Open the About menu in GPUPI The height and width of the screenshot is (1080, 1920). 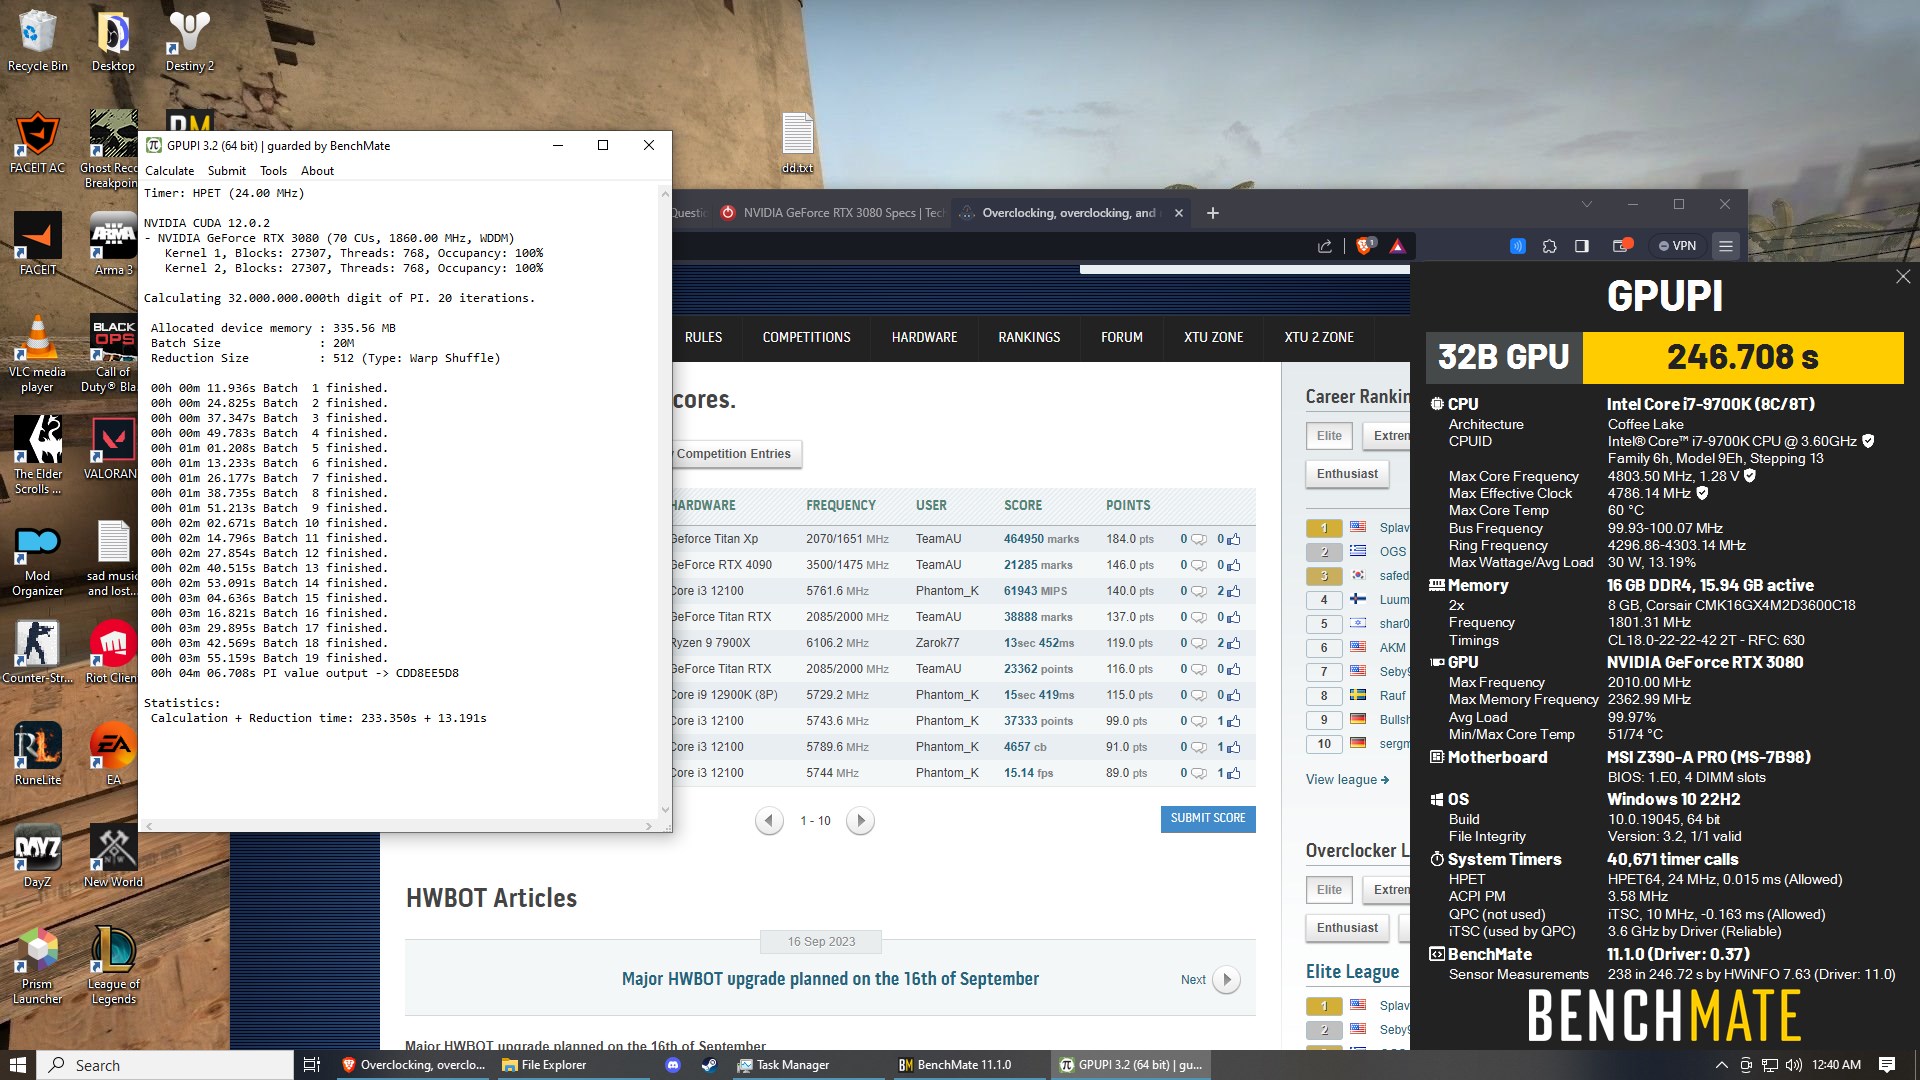click(317, 171)
